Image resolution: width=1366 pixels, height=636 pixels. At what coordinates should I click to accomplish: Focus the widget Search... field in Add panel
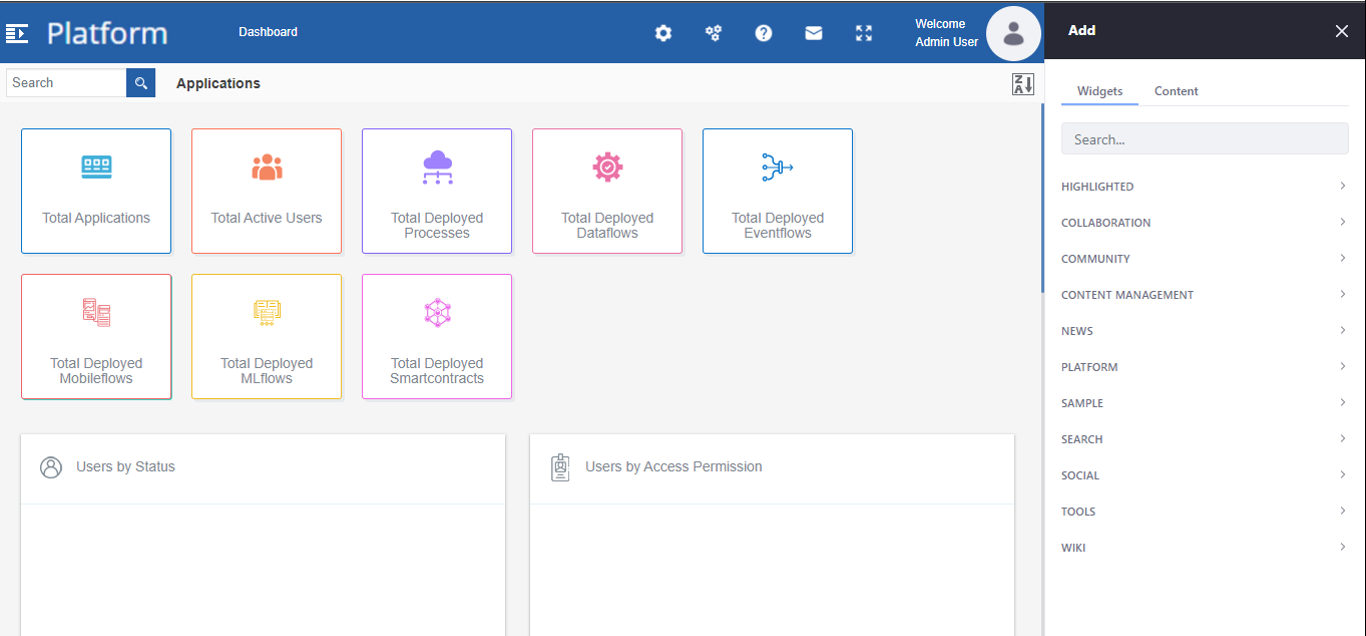1205,139
